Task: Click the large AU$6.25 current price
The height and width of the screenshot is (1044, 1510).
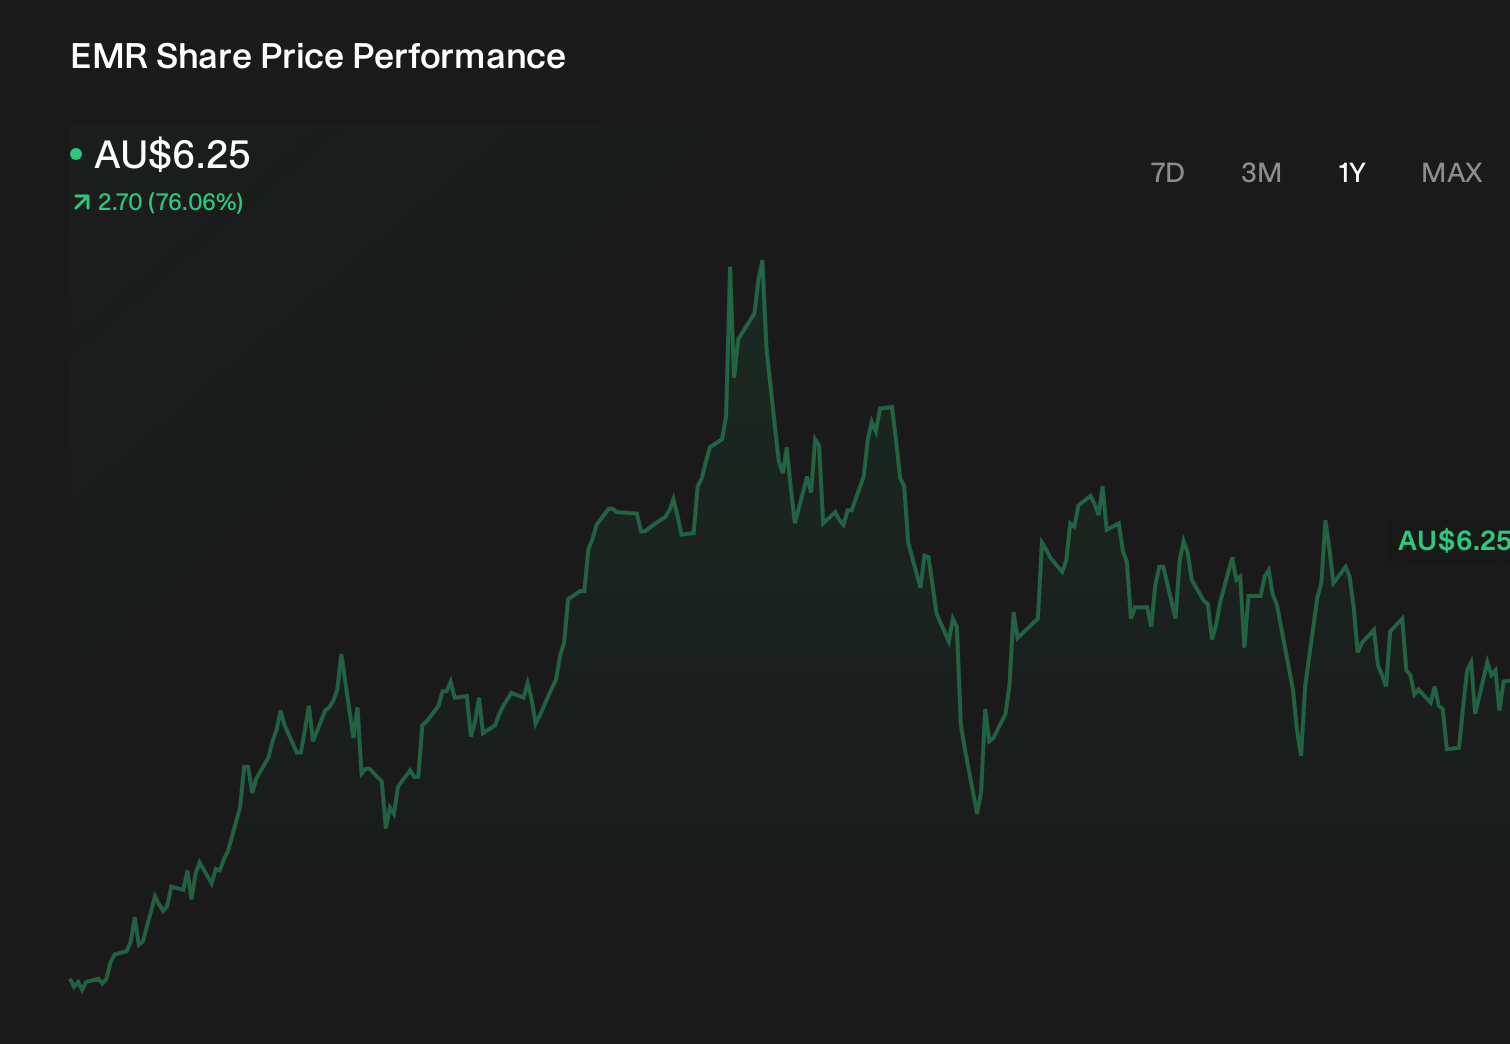Action: 172,155
